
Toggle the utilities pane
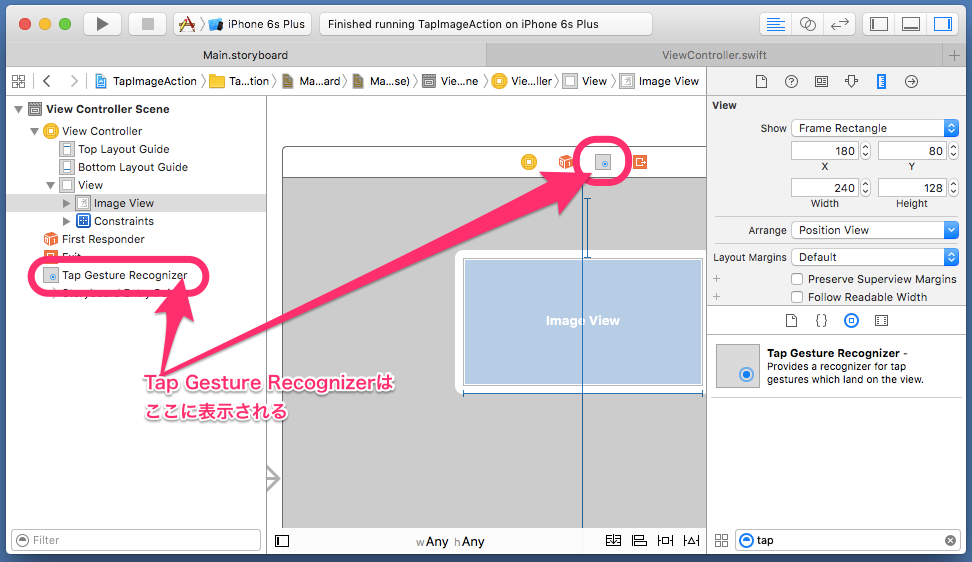[943, 24]
